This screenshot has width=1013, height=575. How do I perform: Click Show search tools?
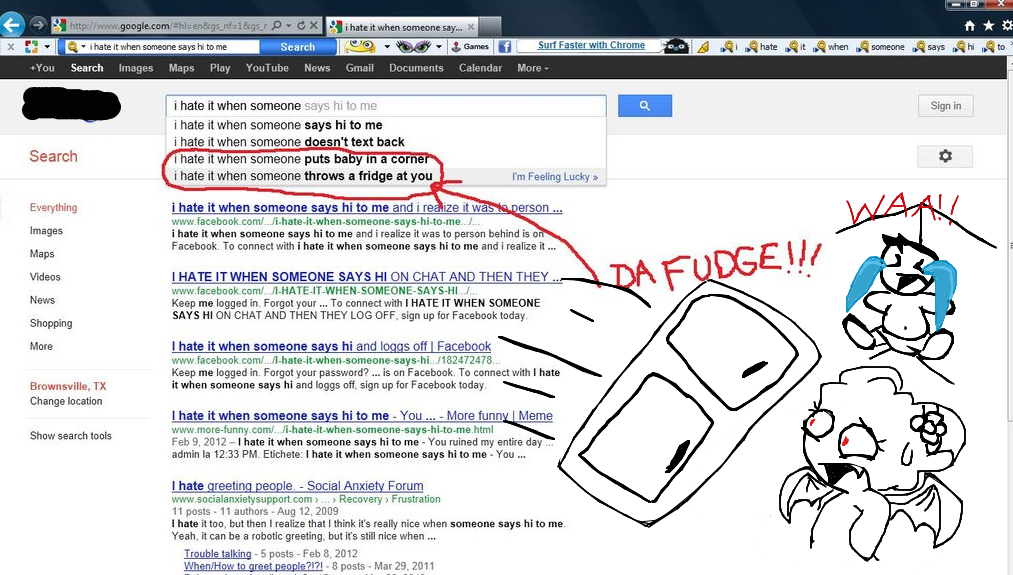point(70,436)
